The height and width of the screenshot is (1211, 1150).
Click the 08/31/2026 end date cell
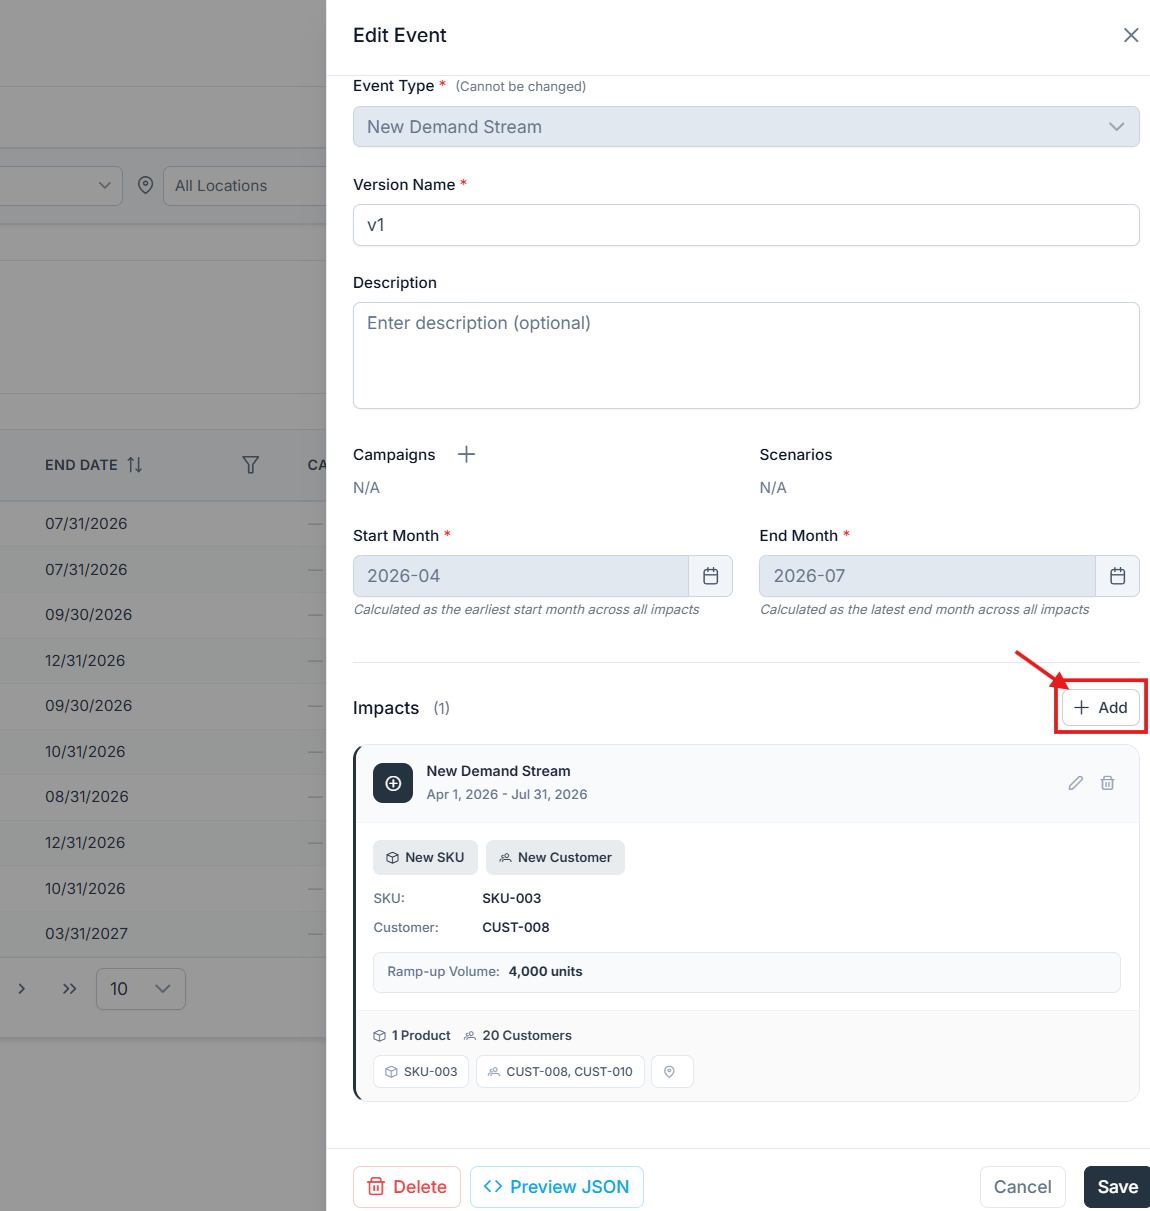pos(87,797)
